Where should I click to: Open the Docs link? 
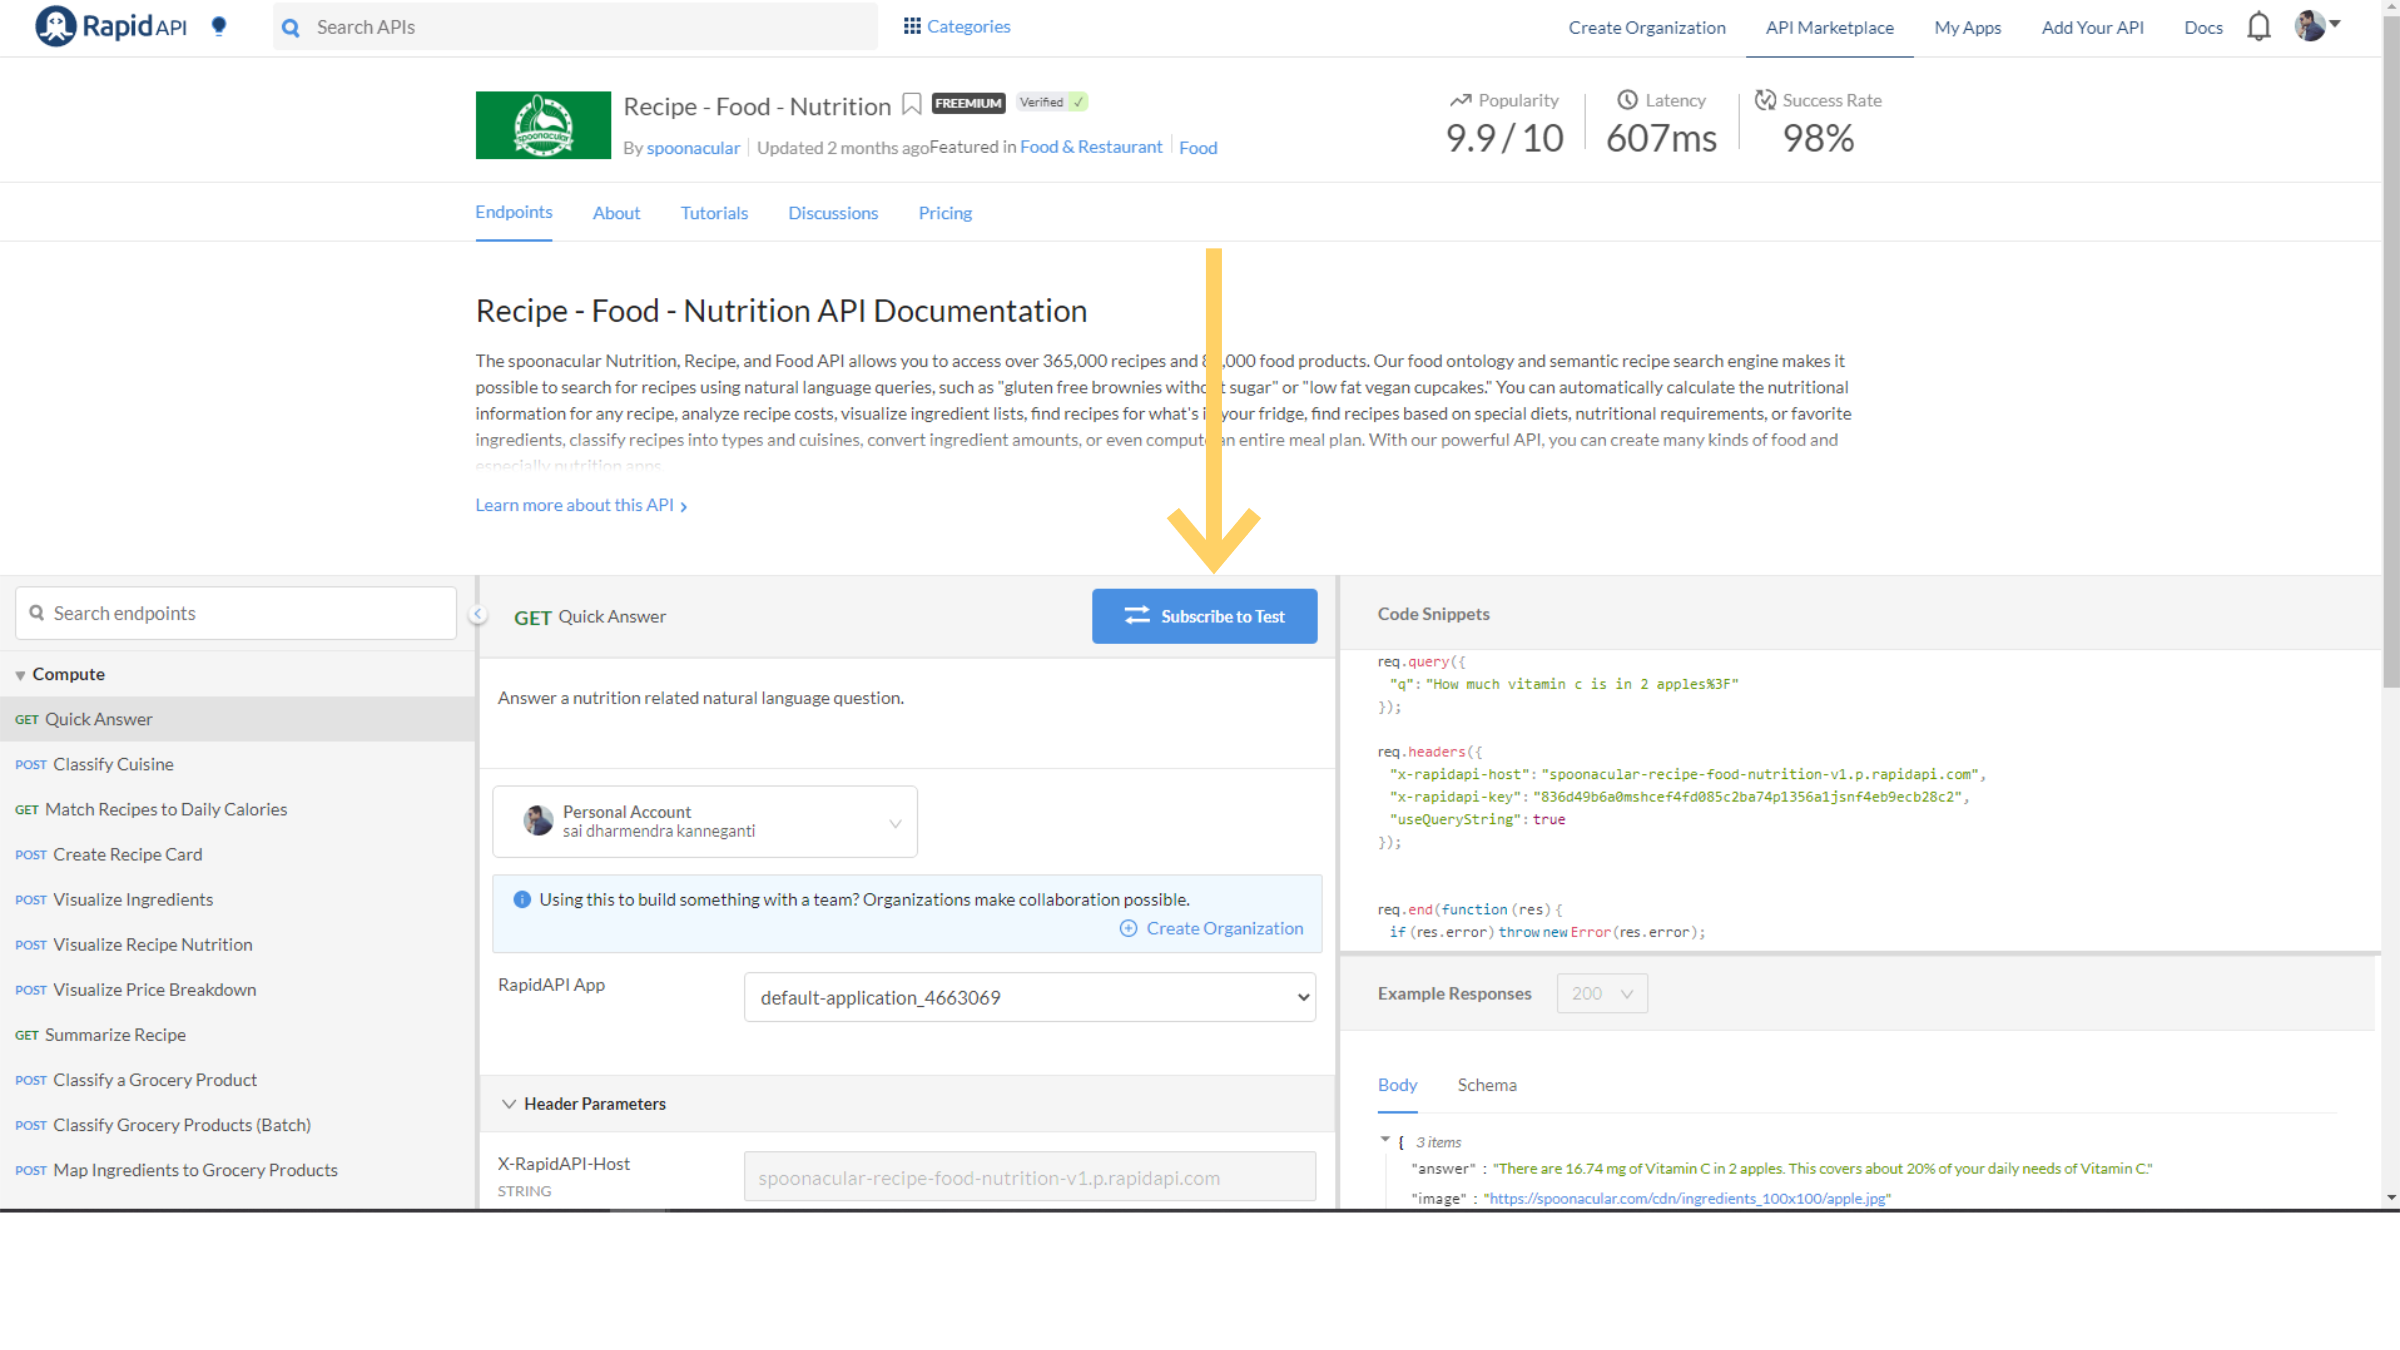(x=2203, y=28)
